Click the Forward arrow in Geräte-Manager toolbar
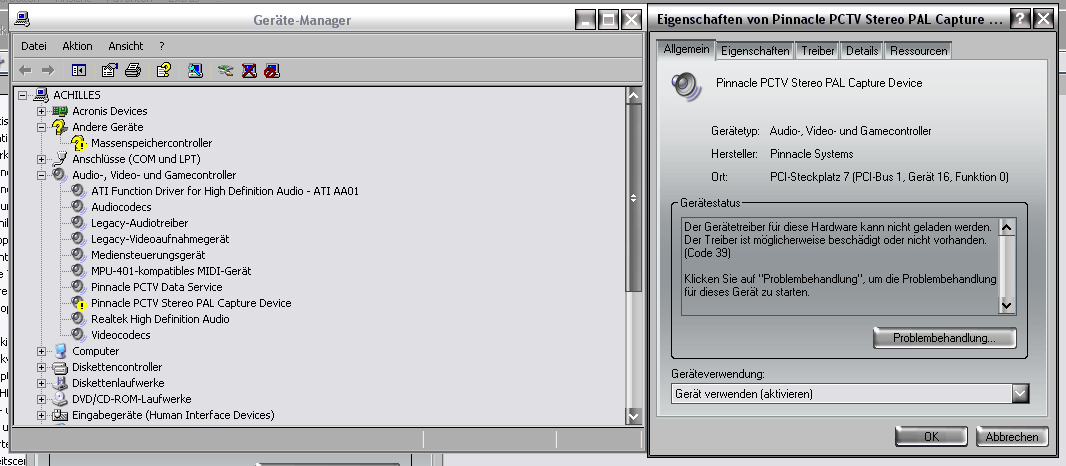Screen dimensions: 1066x466 pos(48,70)
